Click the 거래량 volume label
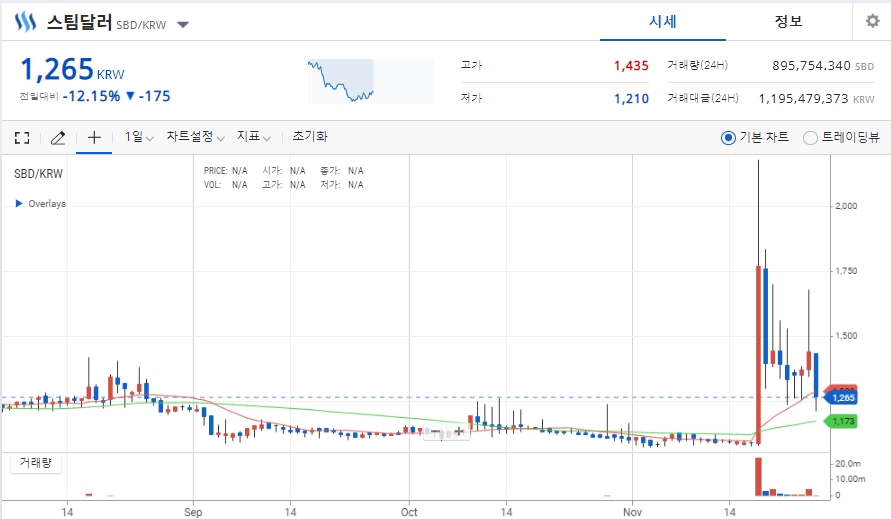 coord(35,463)
